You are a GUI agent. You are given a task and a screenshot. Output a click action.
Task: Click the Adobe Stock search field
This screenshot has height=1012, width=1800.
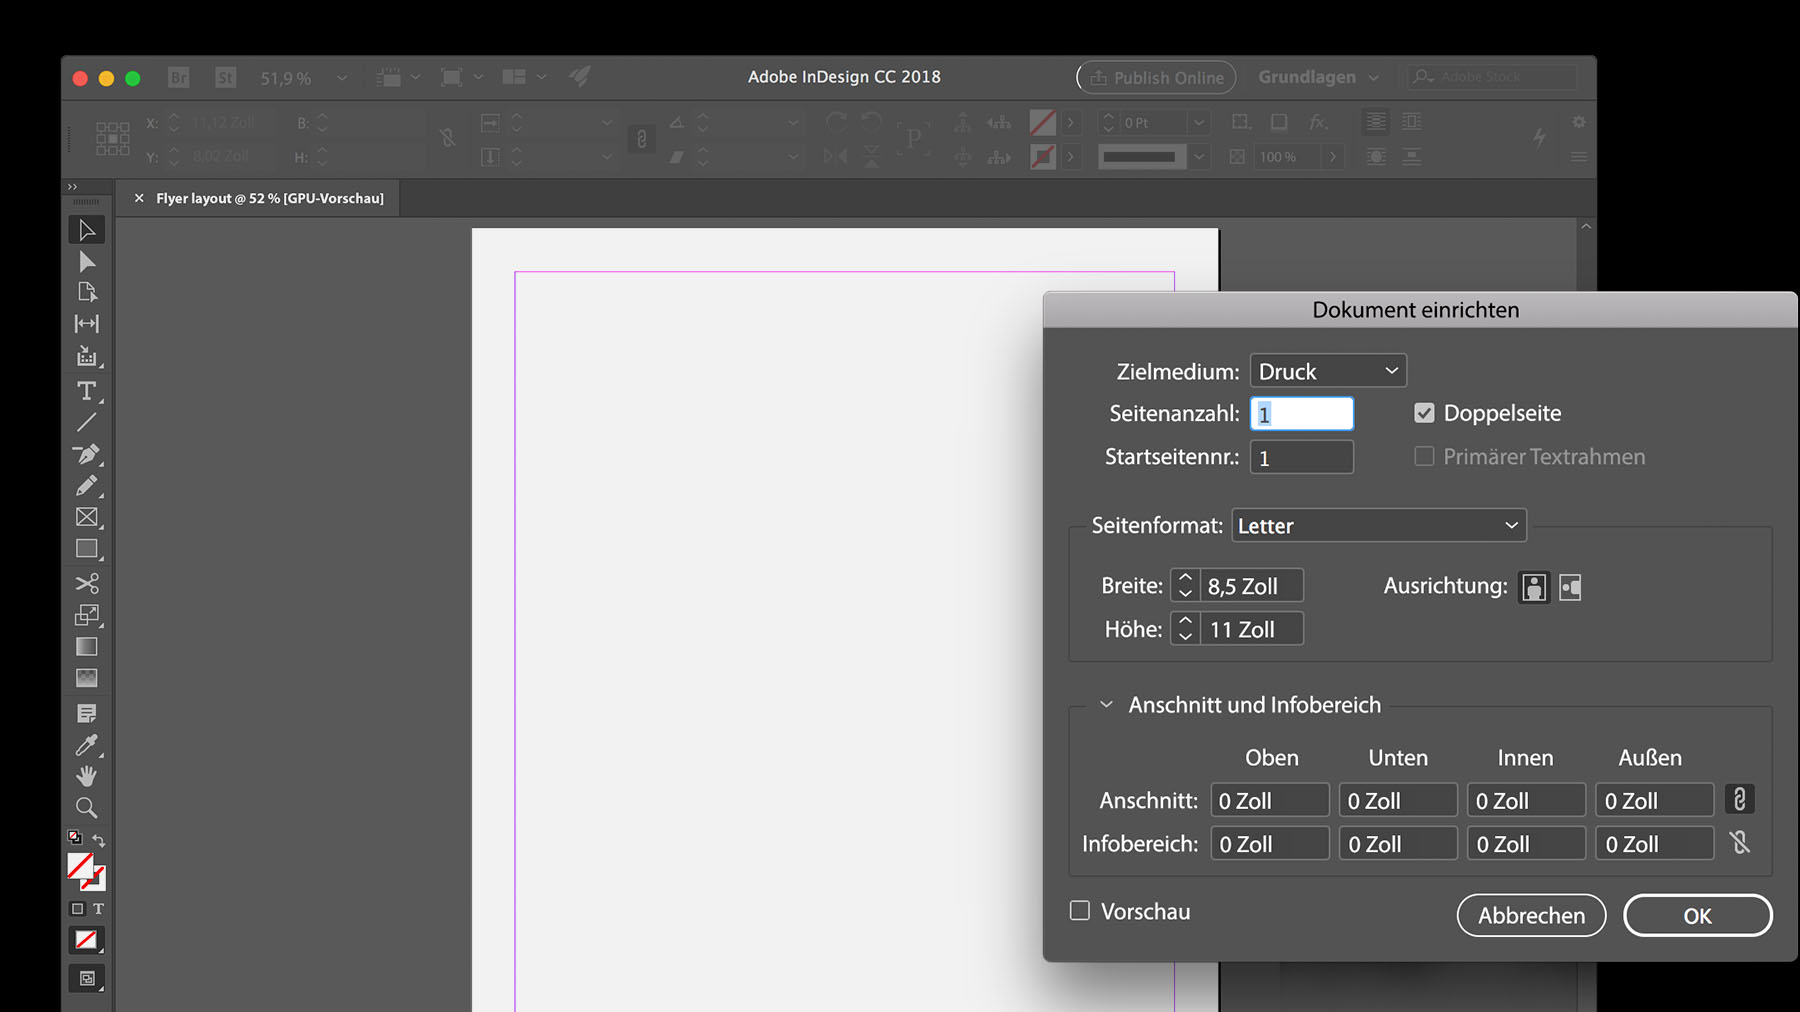click(x=1492, y=77)
